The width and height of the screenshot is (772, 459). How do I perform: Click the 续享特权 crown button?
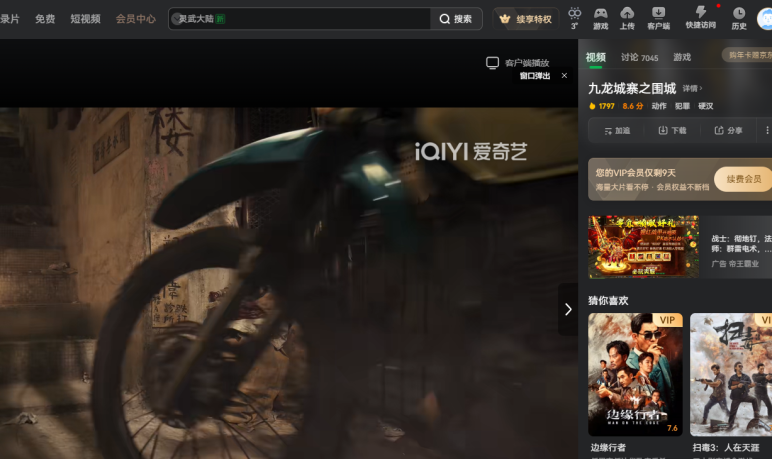click(525, 19)
